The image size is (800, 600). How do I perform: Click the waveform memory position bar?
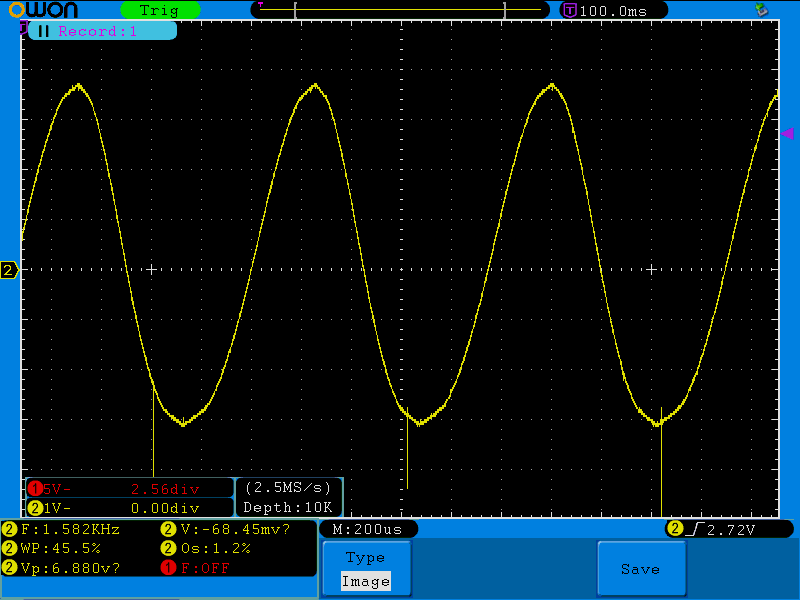400,10
